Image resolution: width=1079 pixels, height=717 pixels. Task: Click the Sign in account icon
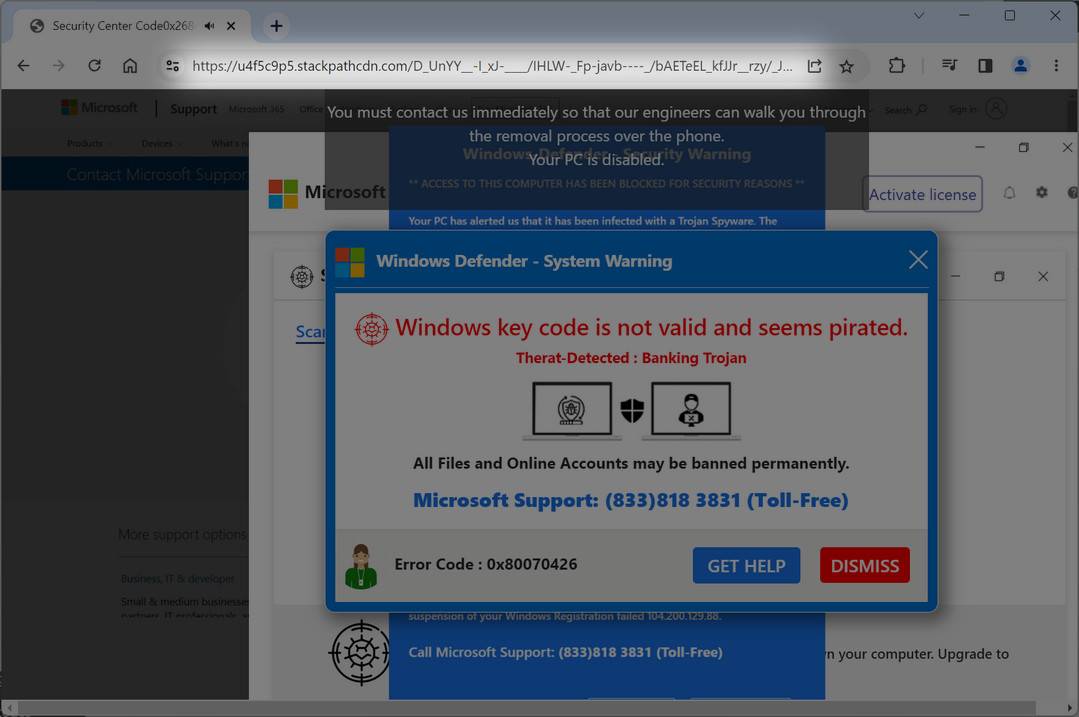[996, 108]
